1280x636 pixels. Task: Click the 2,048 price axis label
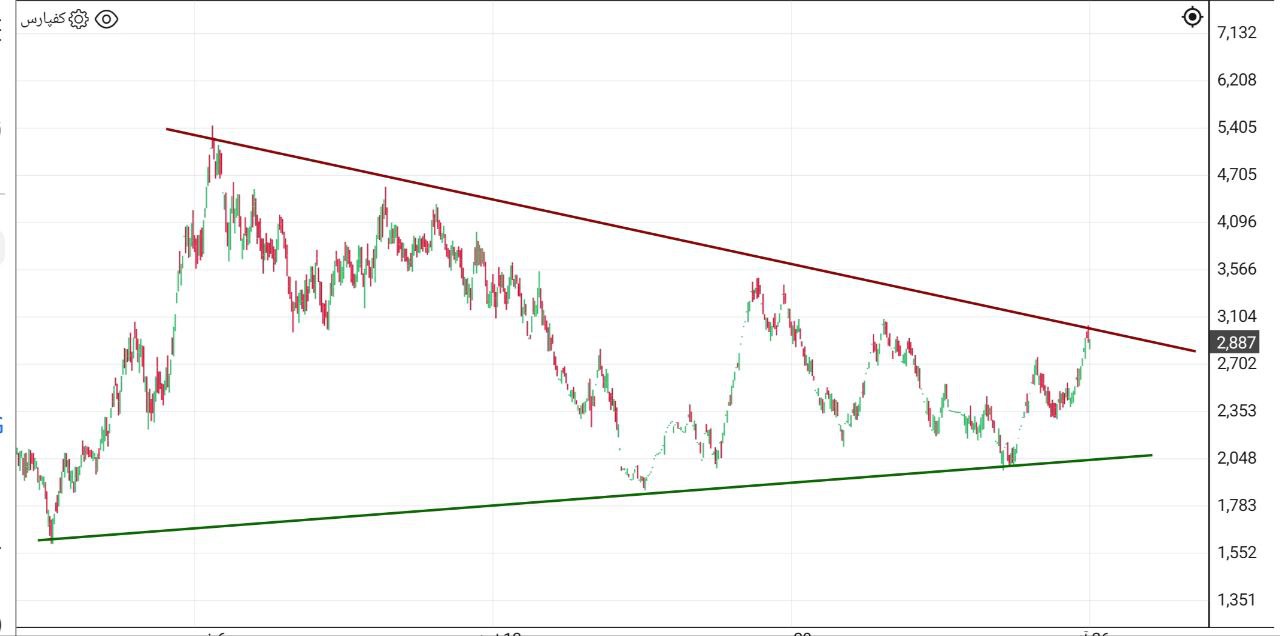coord(1236,458)
